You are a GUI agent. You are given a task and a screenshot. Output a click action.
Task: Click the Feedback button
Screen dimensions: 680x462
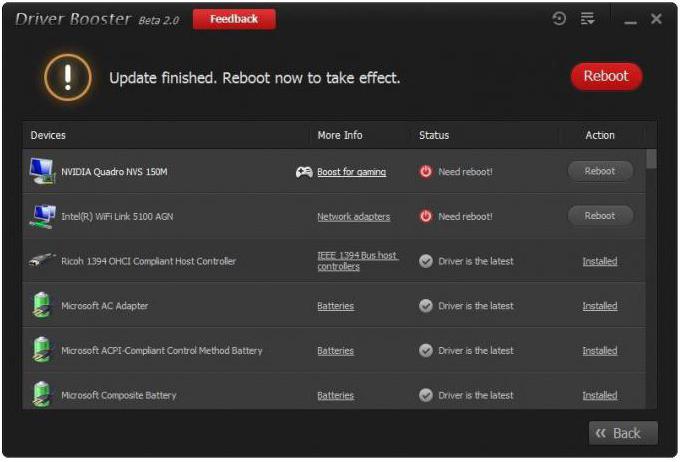pyautogui.click(x=234, y=19)
